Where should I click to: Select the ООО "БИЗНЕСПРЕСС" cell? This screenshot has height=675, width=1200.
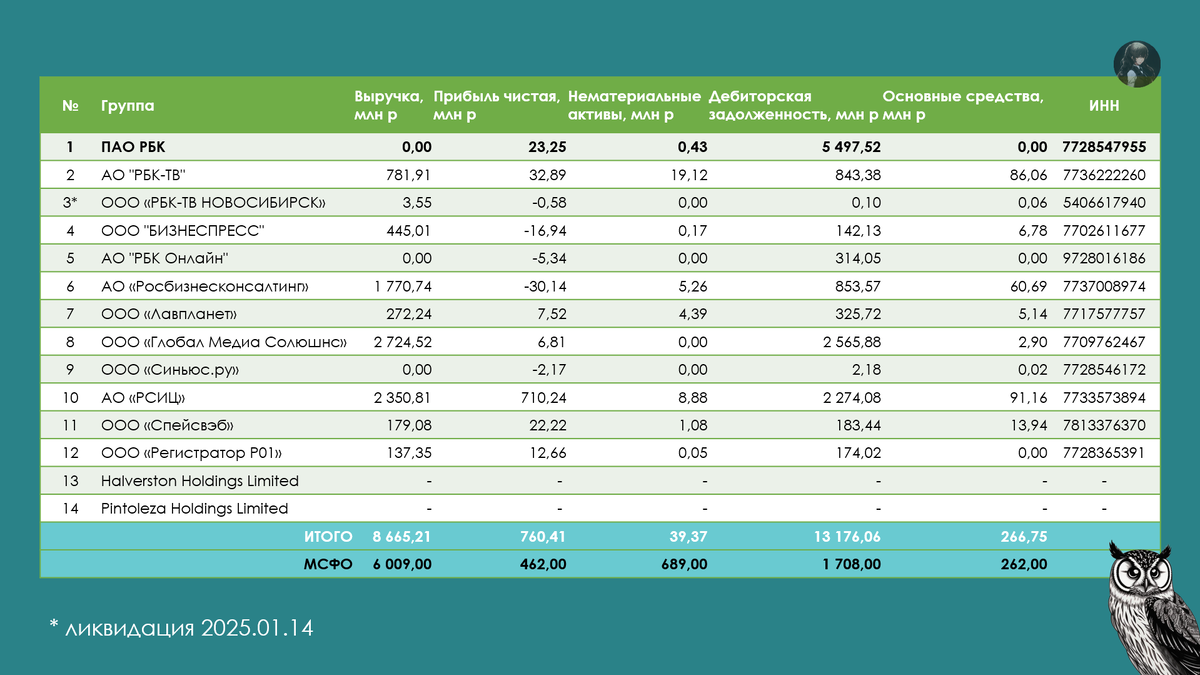tap(182, 231)
